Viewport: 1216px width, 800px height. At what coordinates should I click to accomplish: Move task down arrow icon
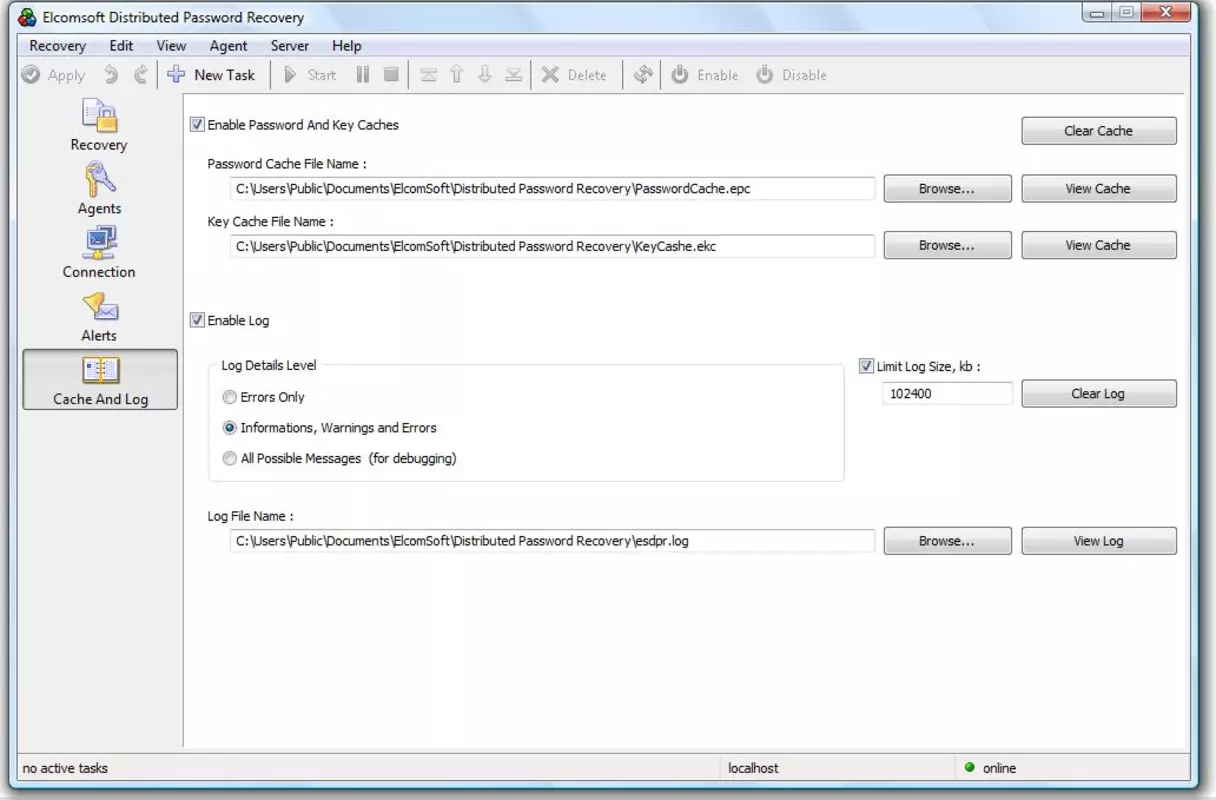pos(485,75)
